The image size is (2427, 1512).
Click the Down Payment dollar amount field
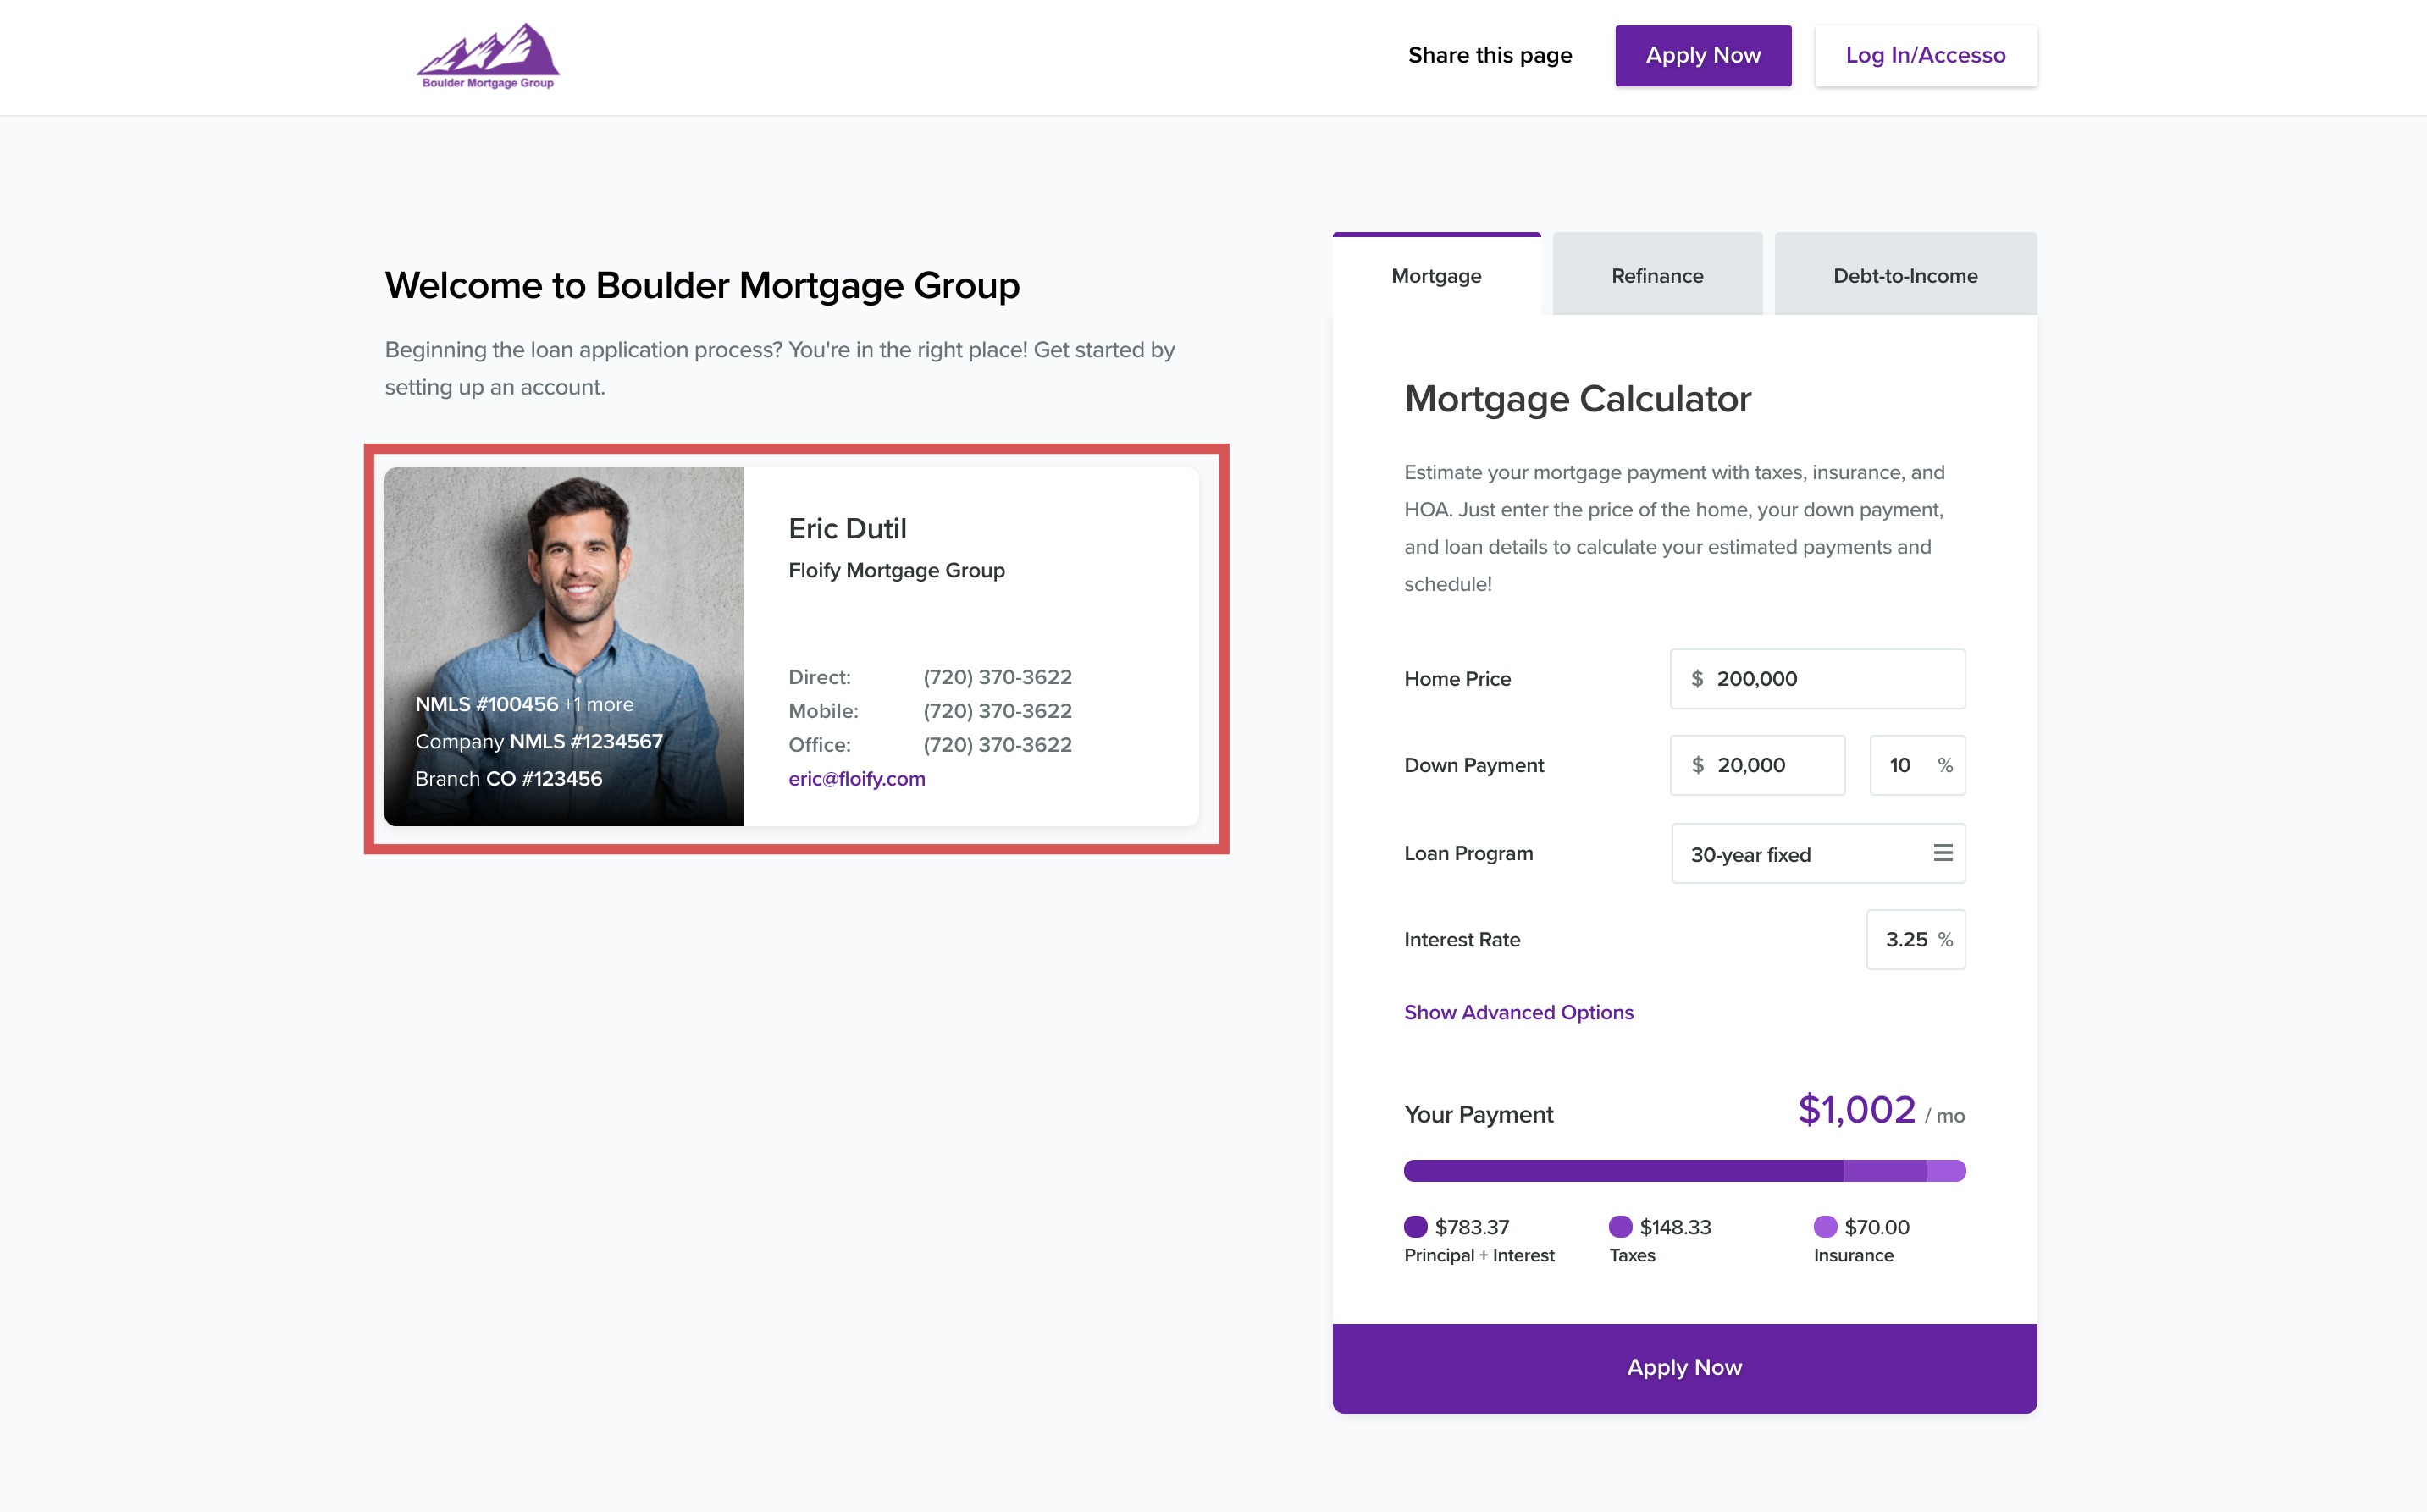point(1757,765)
